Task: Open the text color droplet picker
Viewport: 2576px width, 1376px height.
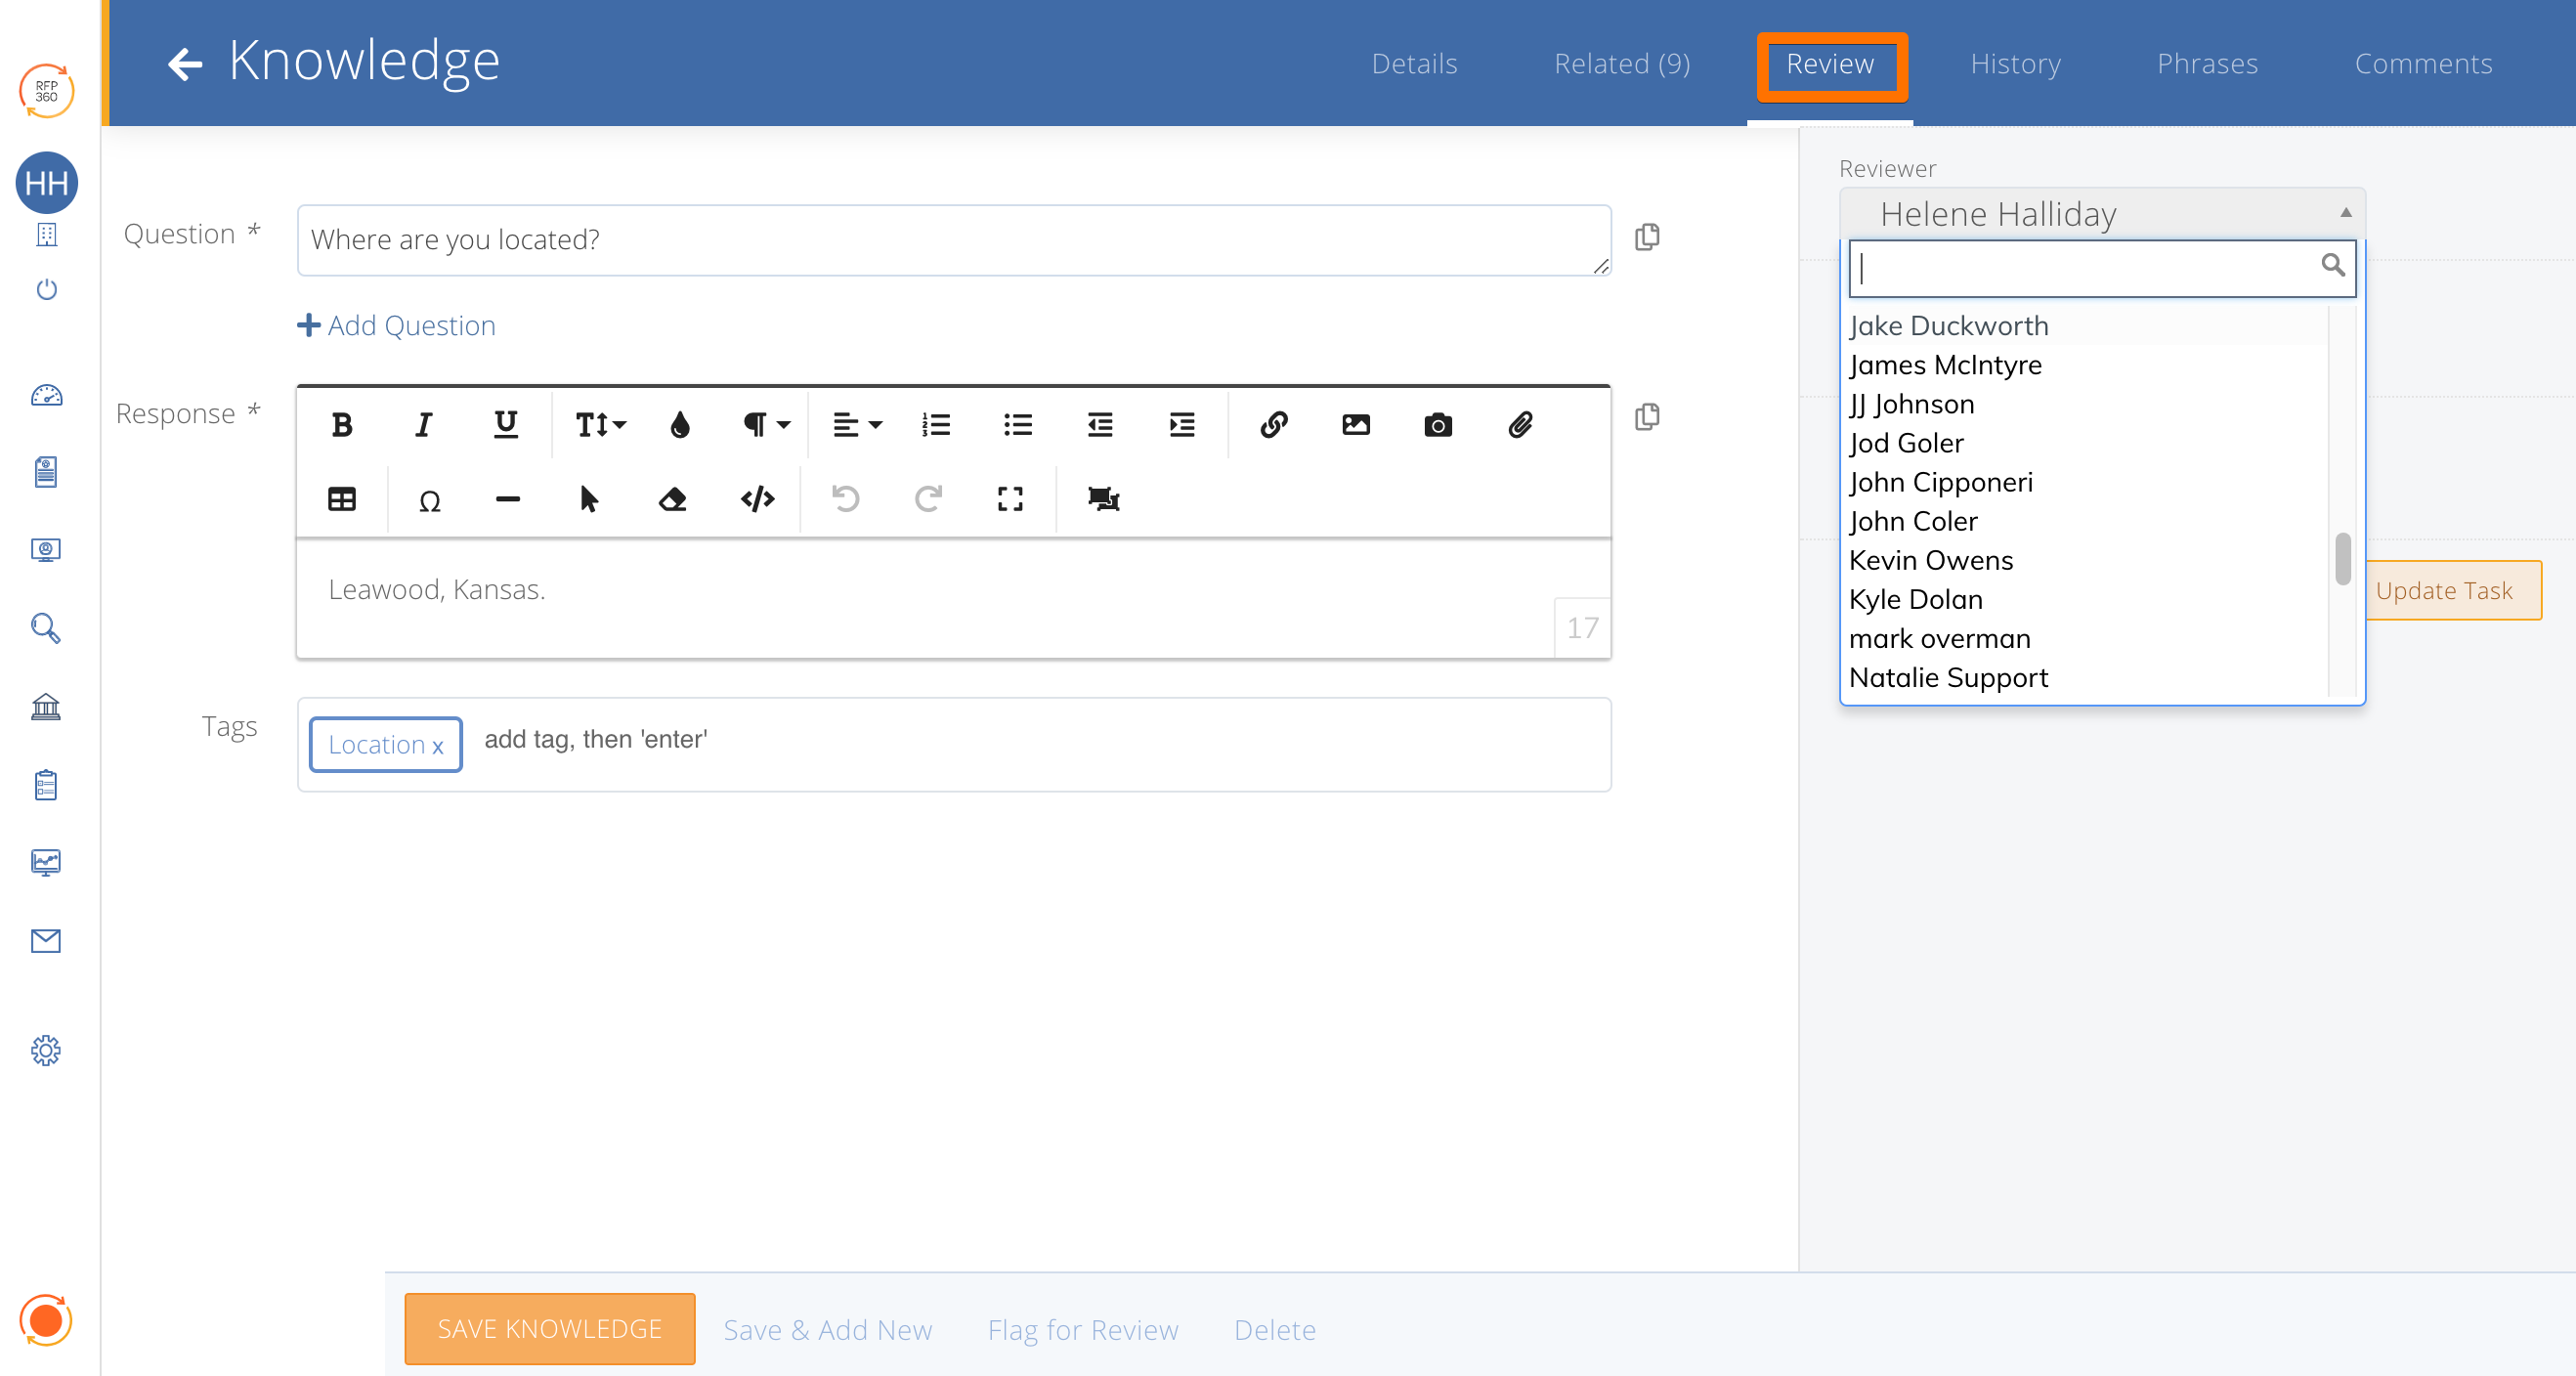Action: click(x=680, y=425)
